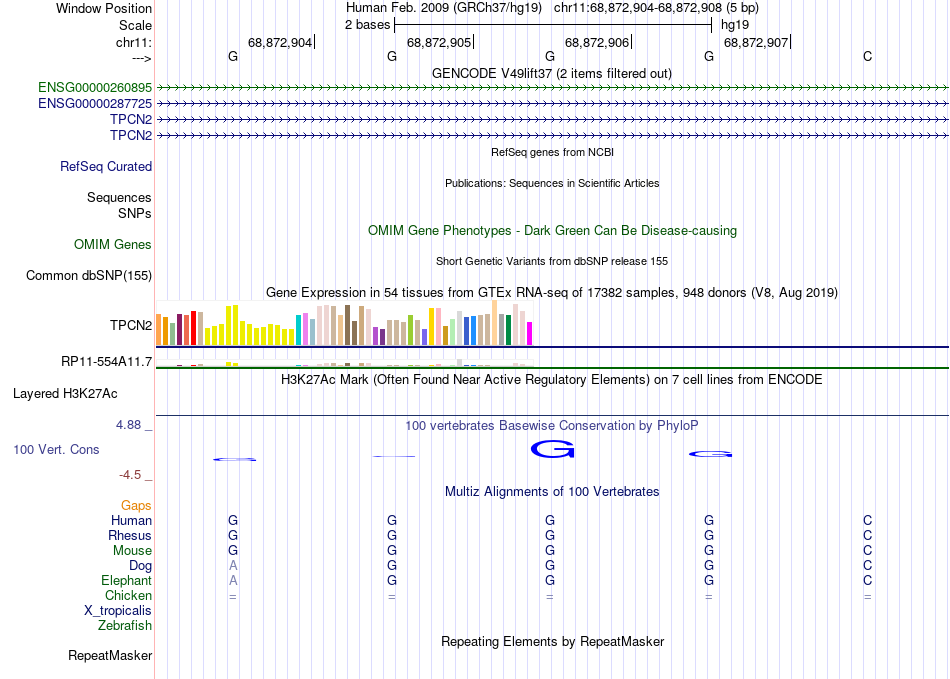Click Short Genetic Variants from dbSNP title
Viewport: 950px width, 679px height.
pos(552,261)
